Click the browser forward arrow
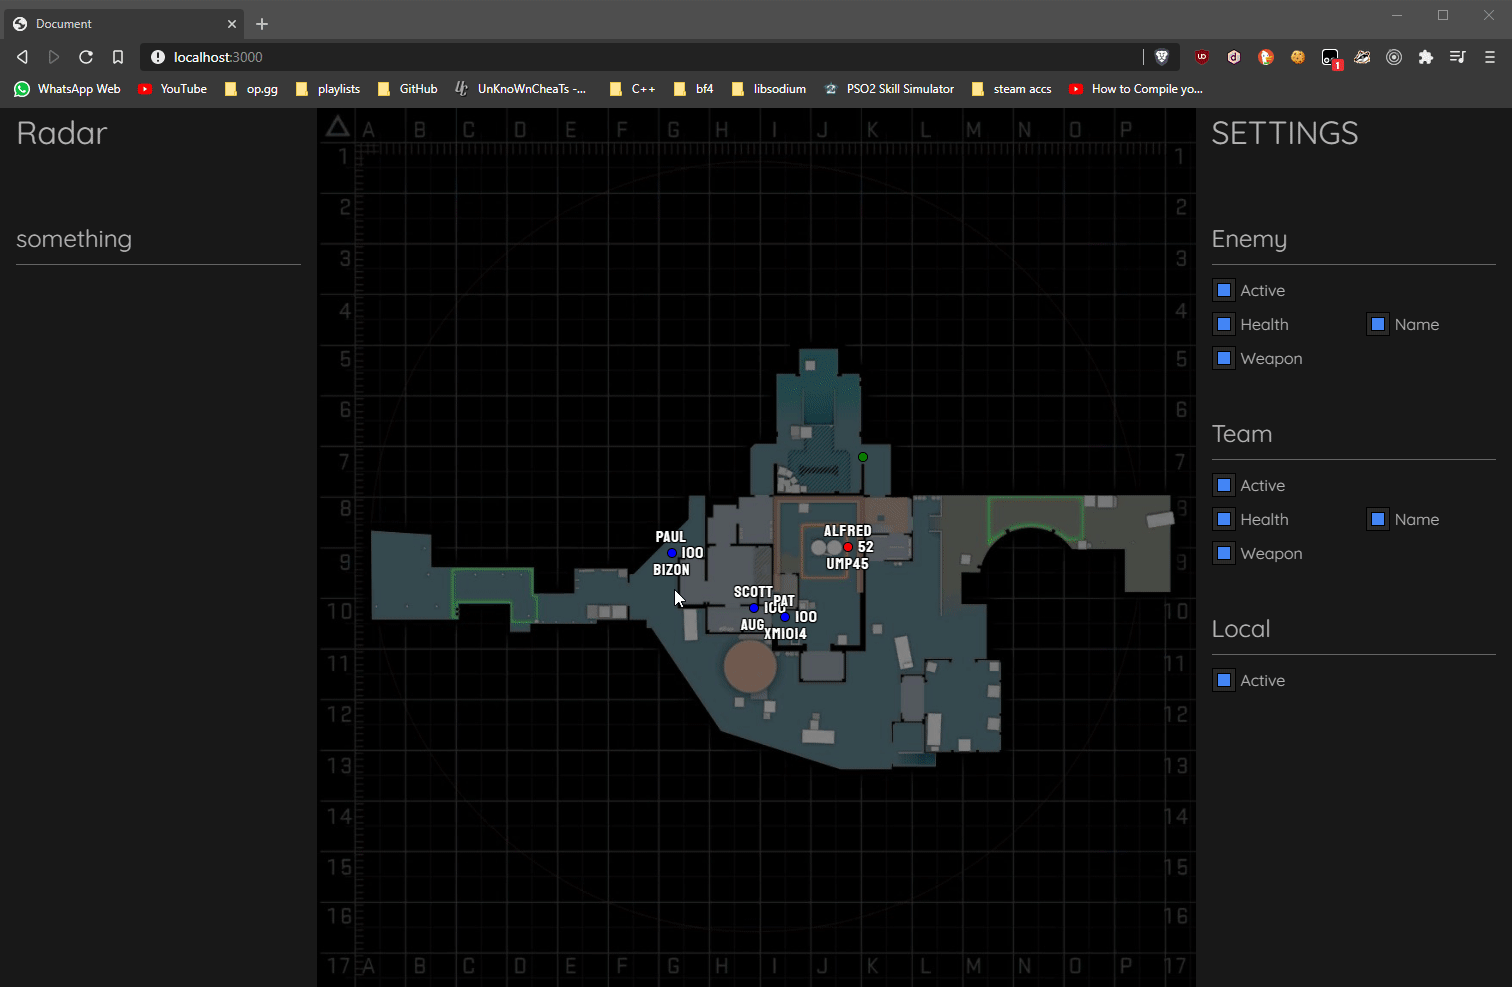Screen dimensions: 1512x987 pyautogui.click(x=54, y=57)
